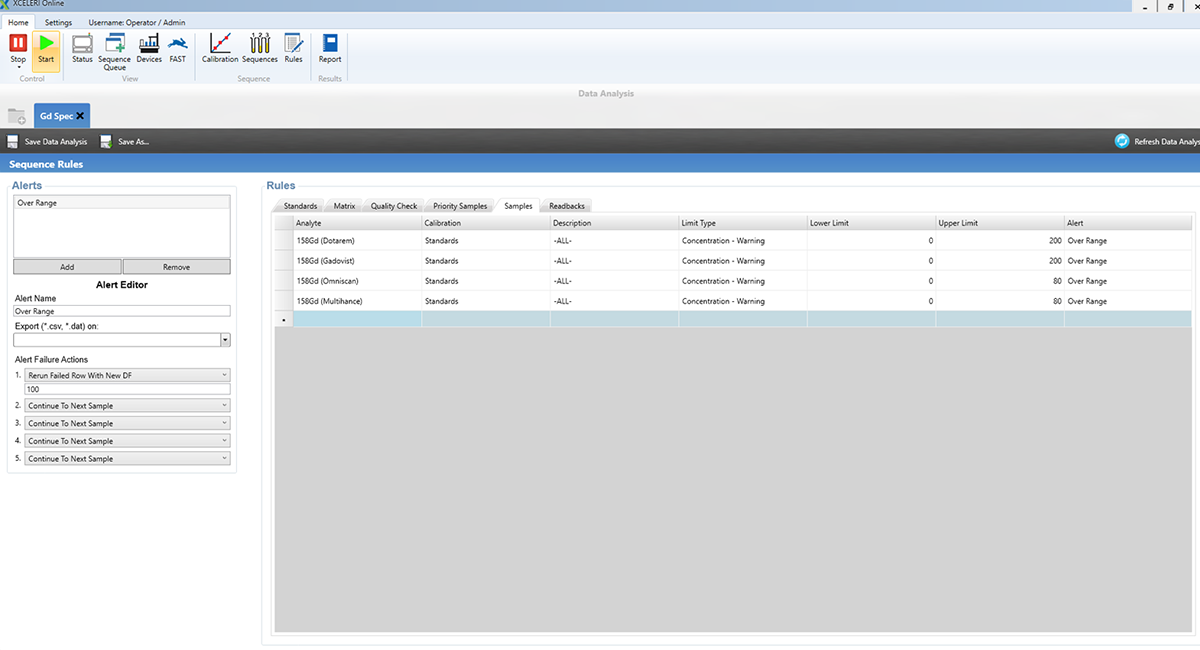This screenshot has width=1200, height=650.
Task: Select the 158Gd (Omniscan) analyte cell
Action: click(x=357, y=281)
